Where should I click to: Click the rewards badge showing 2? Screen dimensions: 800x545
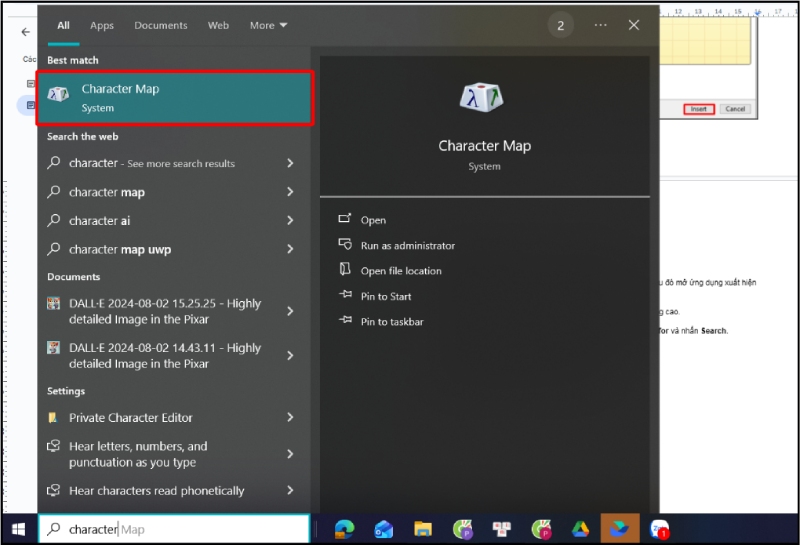tap(560, 26)
